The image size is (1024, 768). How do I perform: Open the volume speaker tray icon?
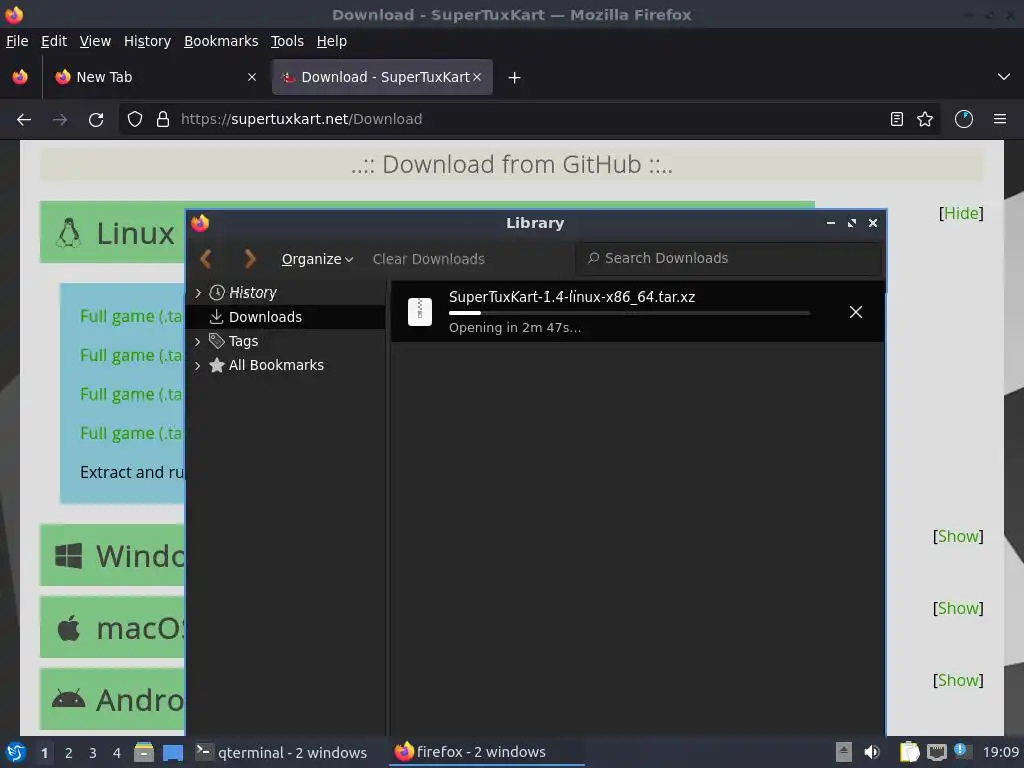pos(872,753)
